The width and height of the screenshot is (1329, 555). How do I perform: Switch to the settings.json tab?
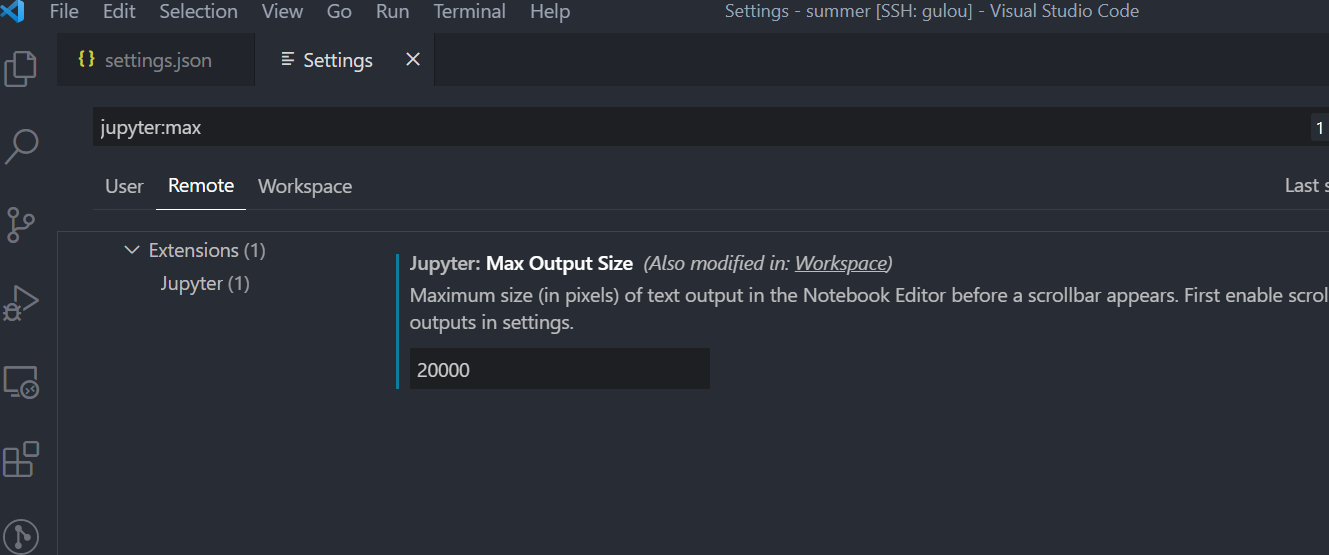(157, 60)
